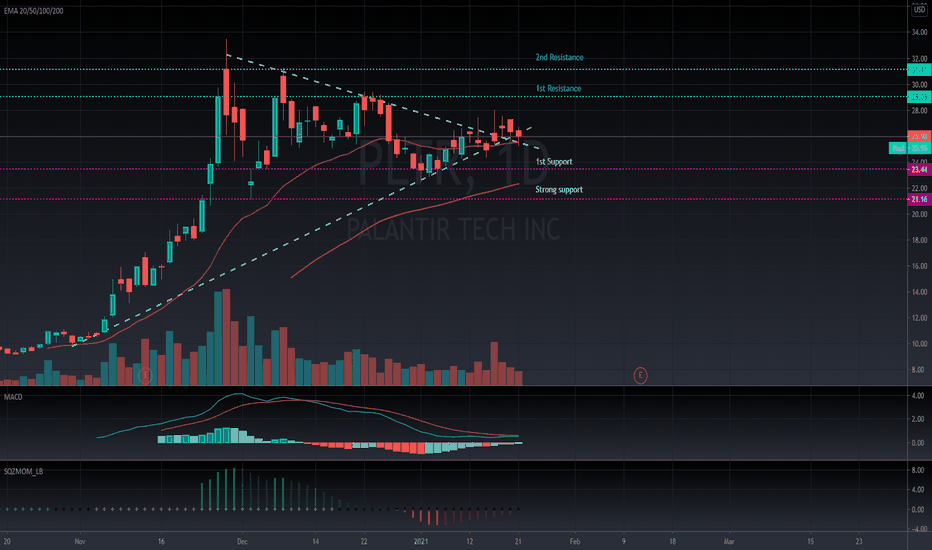Select the SQZMOM_LB indicator label
Viewport: 932px width, 550px height.
coord(23,472)
